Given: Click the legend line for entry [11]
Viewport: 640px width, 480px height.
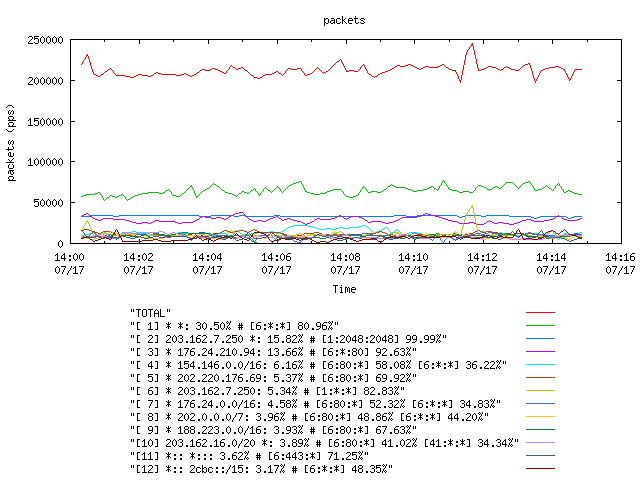Looking at the screenshot, I should [540, 456].
